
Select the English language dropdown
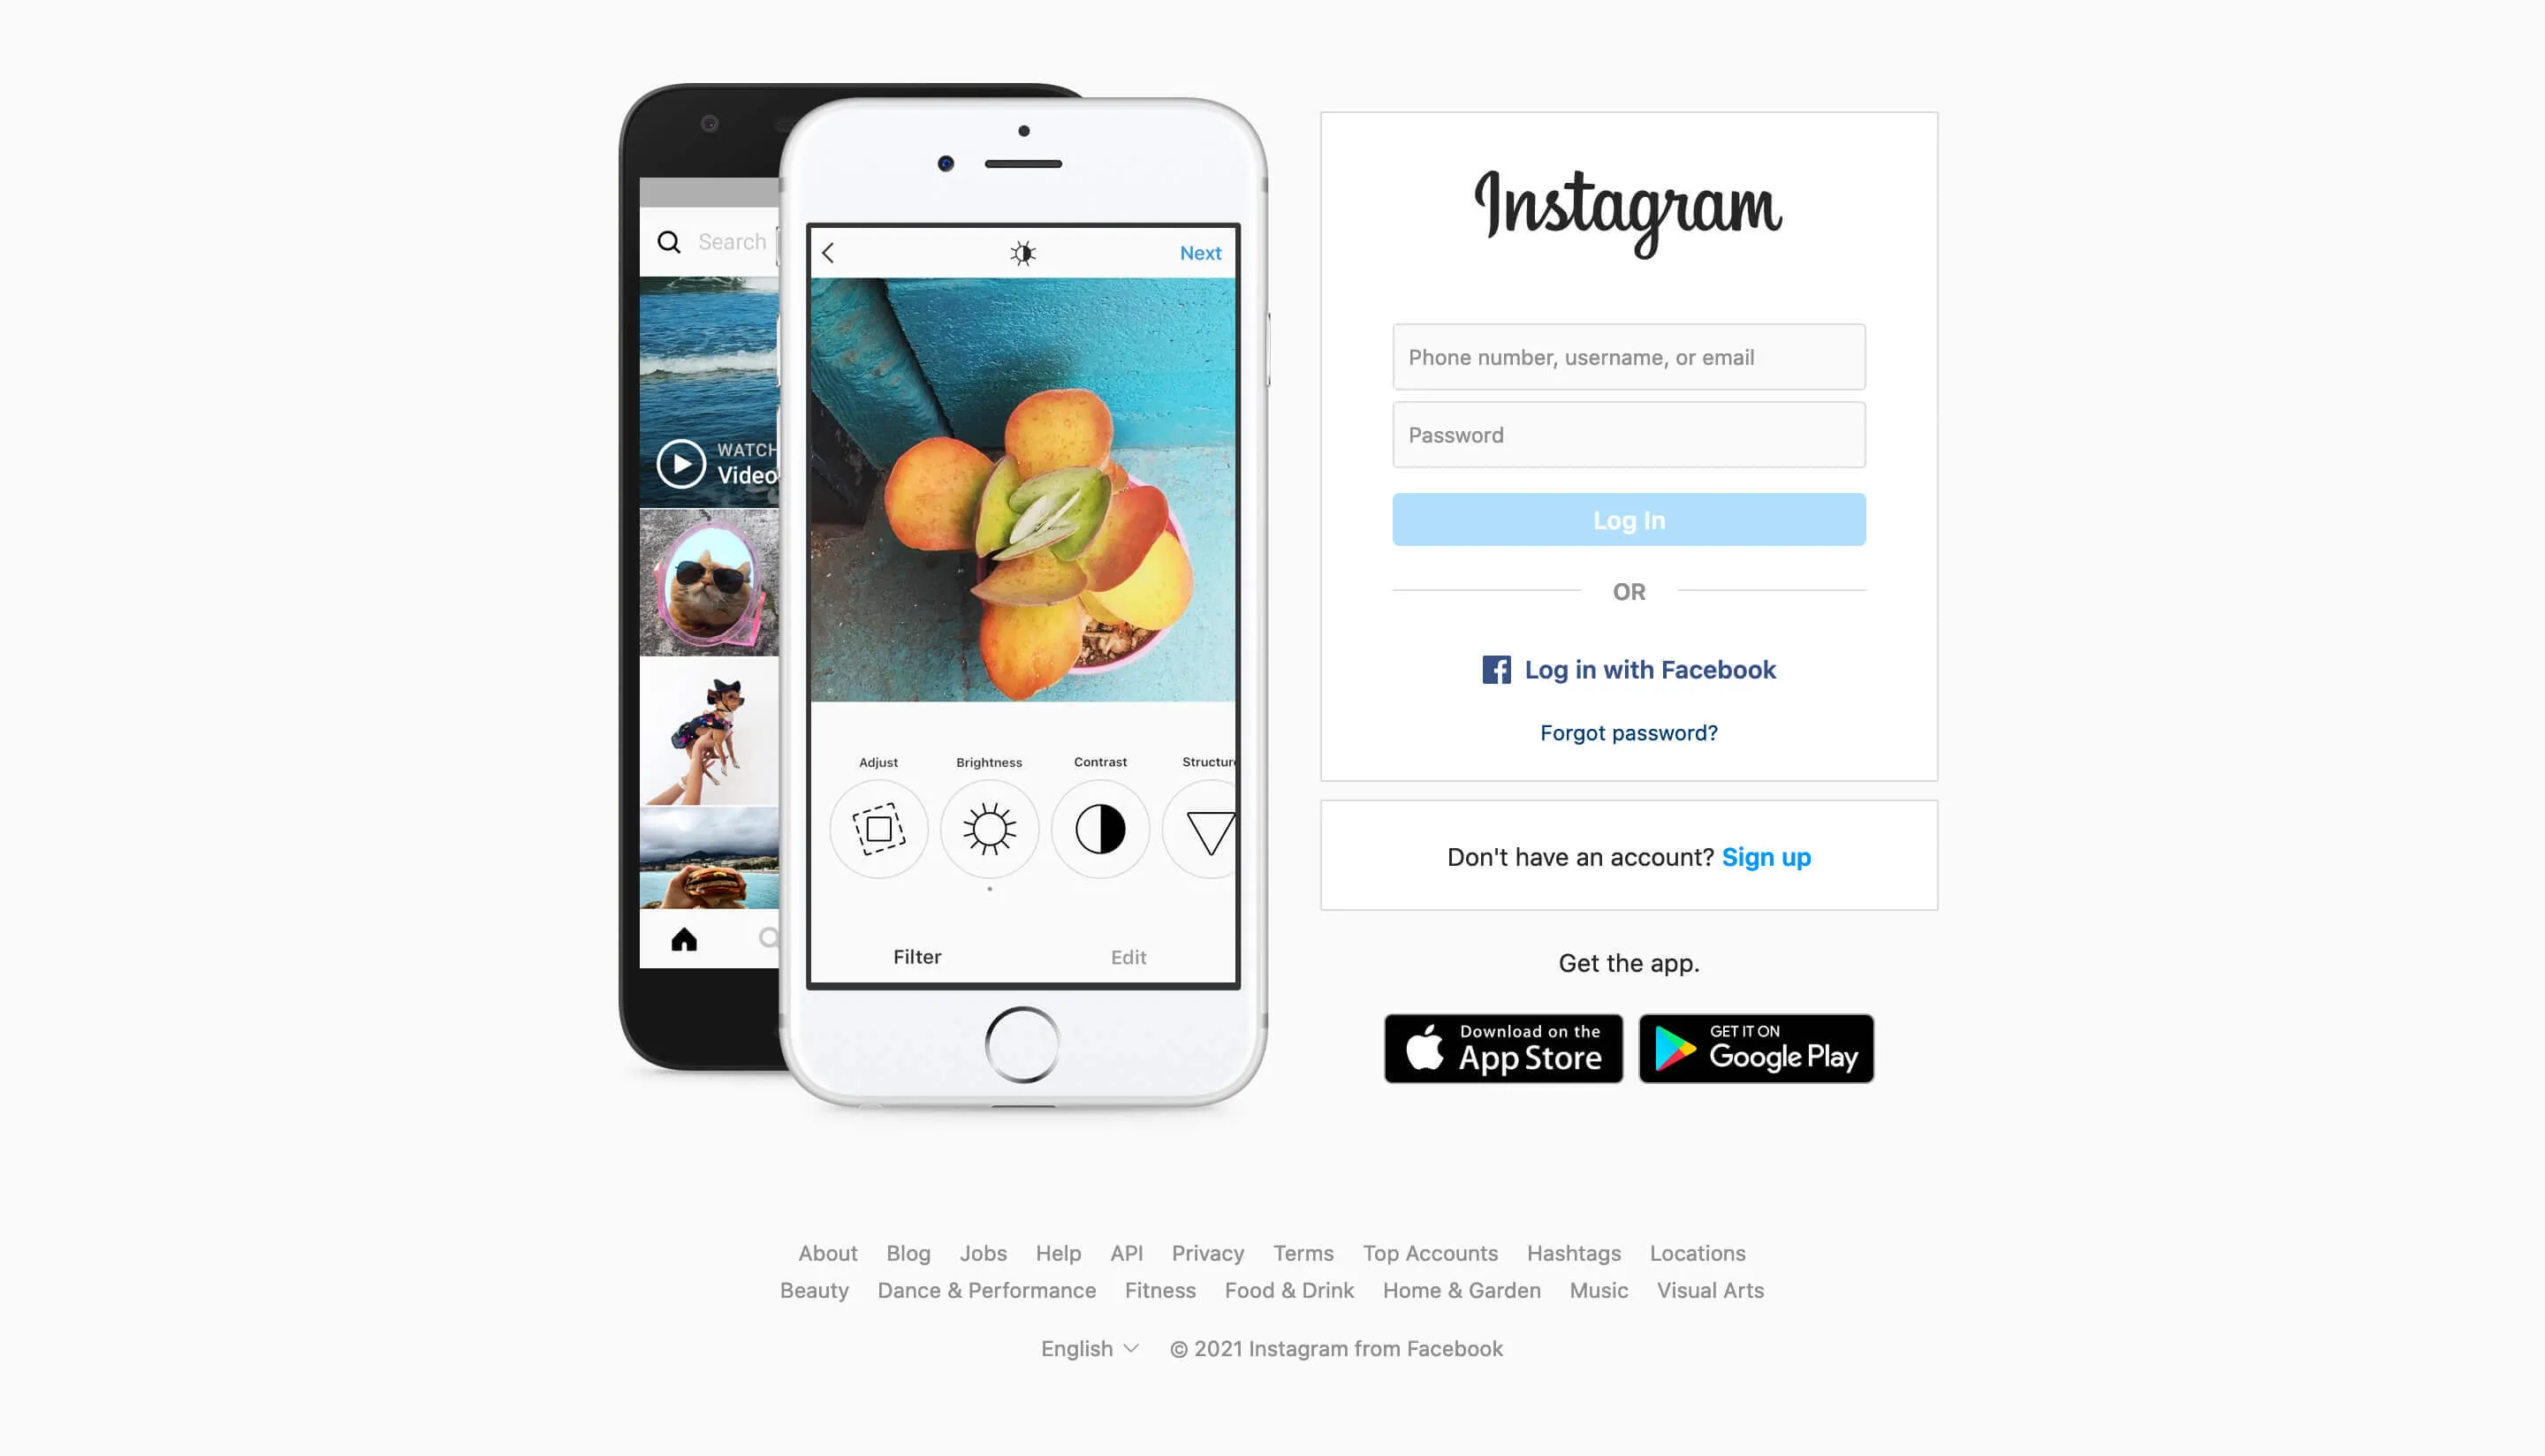[1089, 1347]
